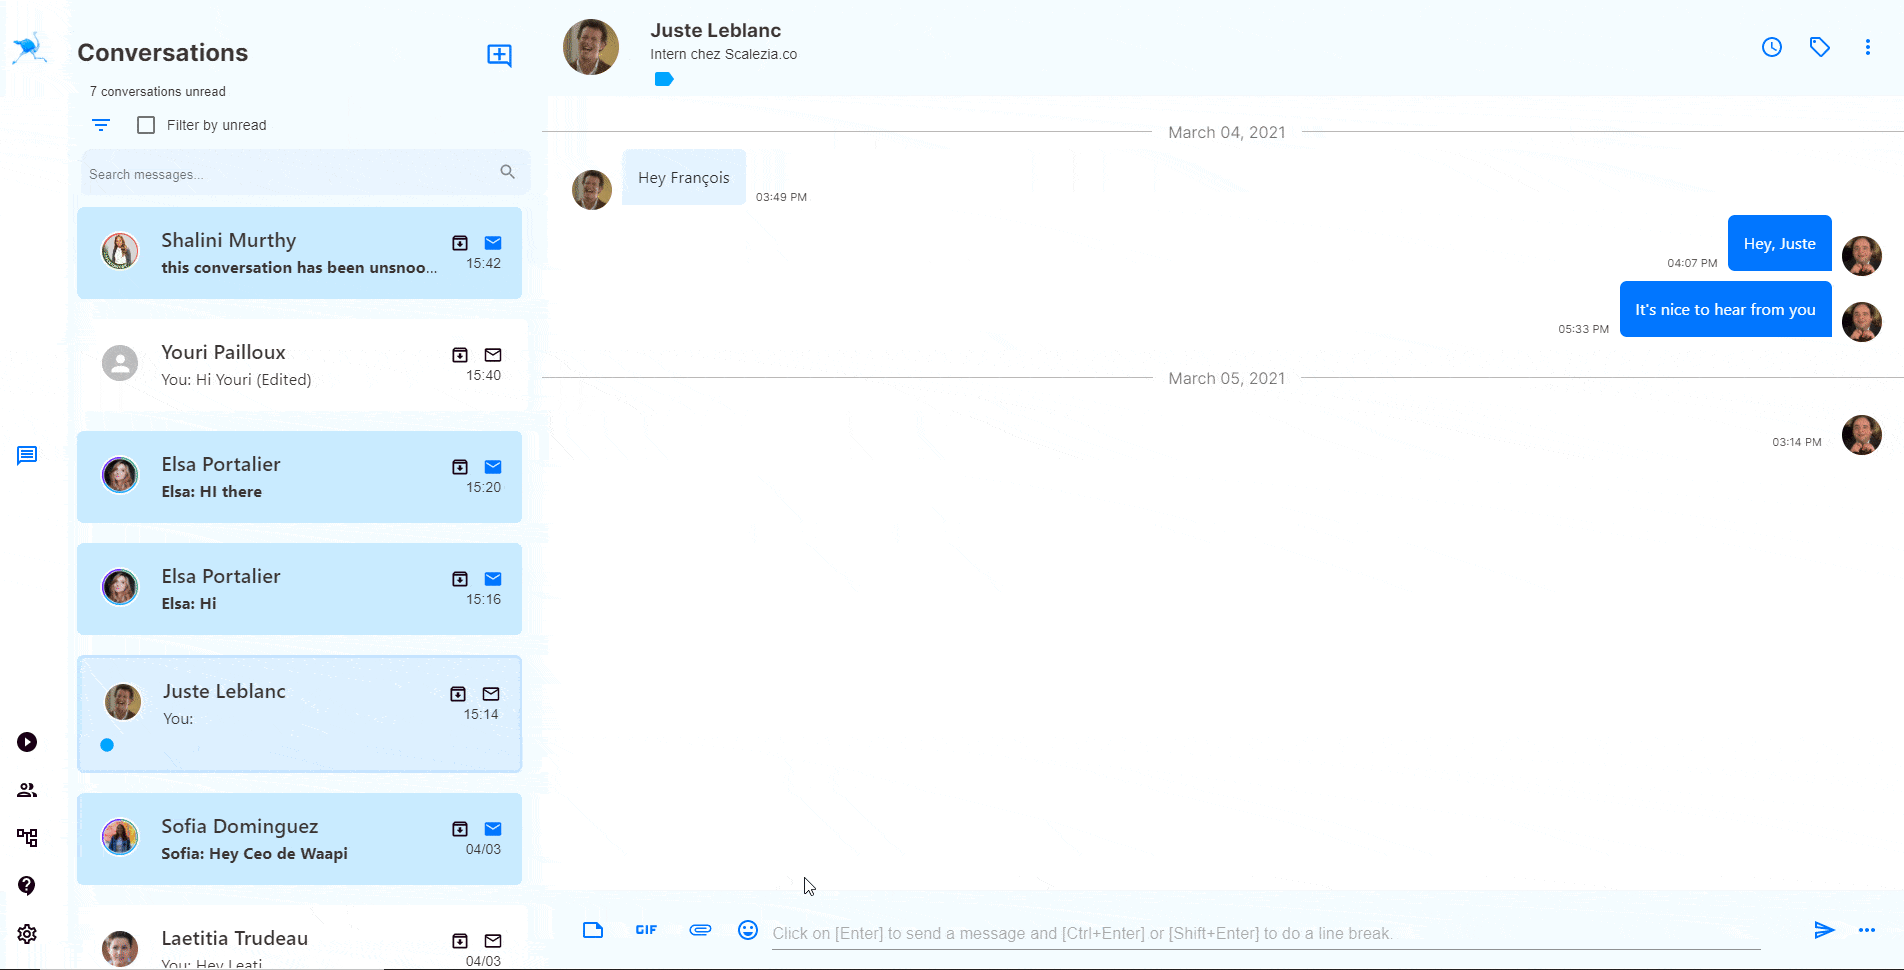Open Elsa Portalier 'HI there' conversation
The height and width of the screenshot is (970, 1904).
click(x=299, y=477)
